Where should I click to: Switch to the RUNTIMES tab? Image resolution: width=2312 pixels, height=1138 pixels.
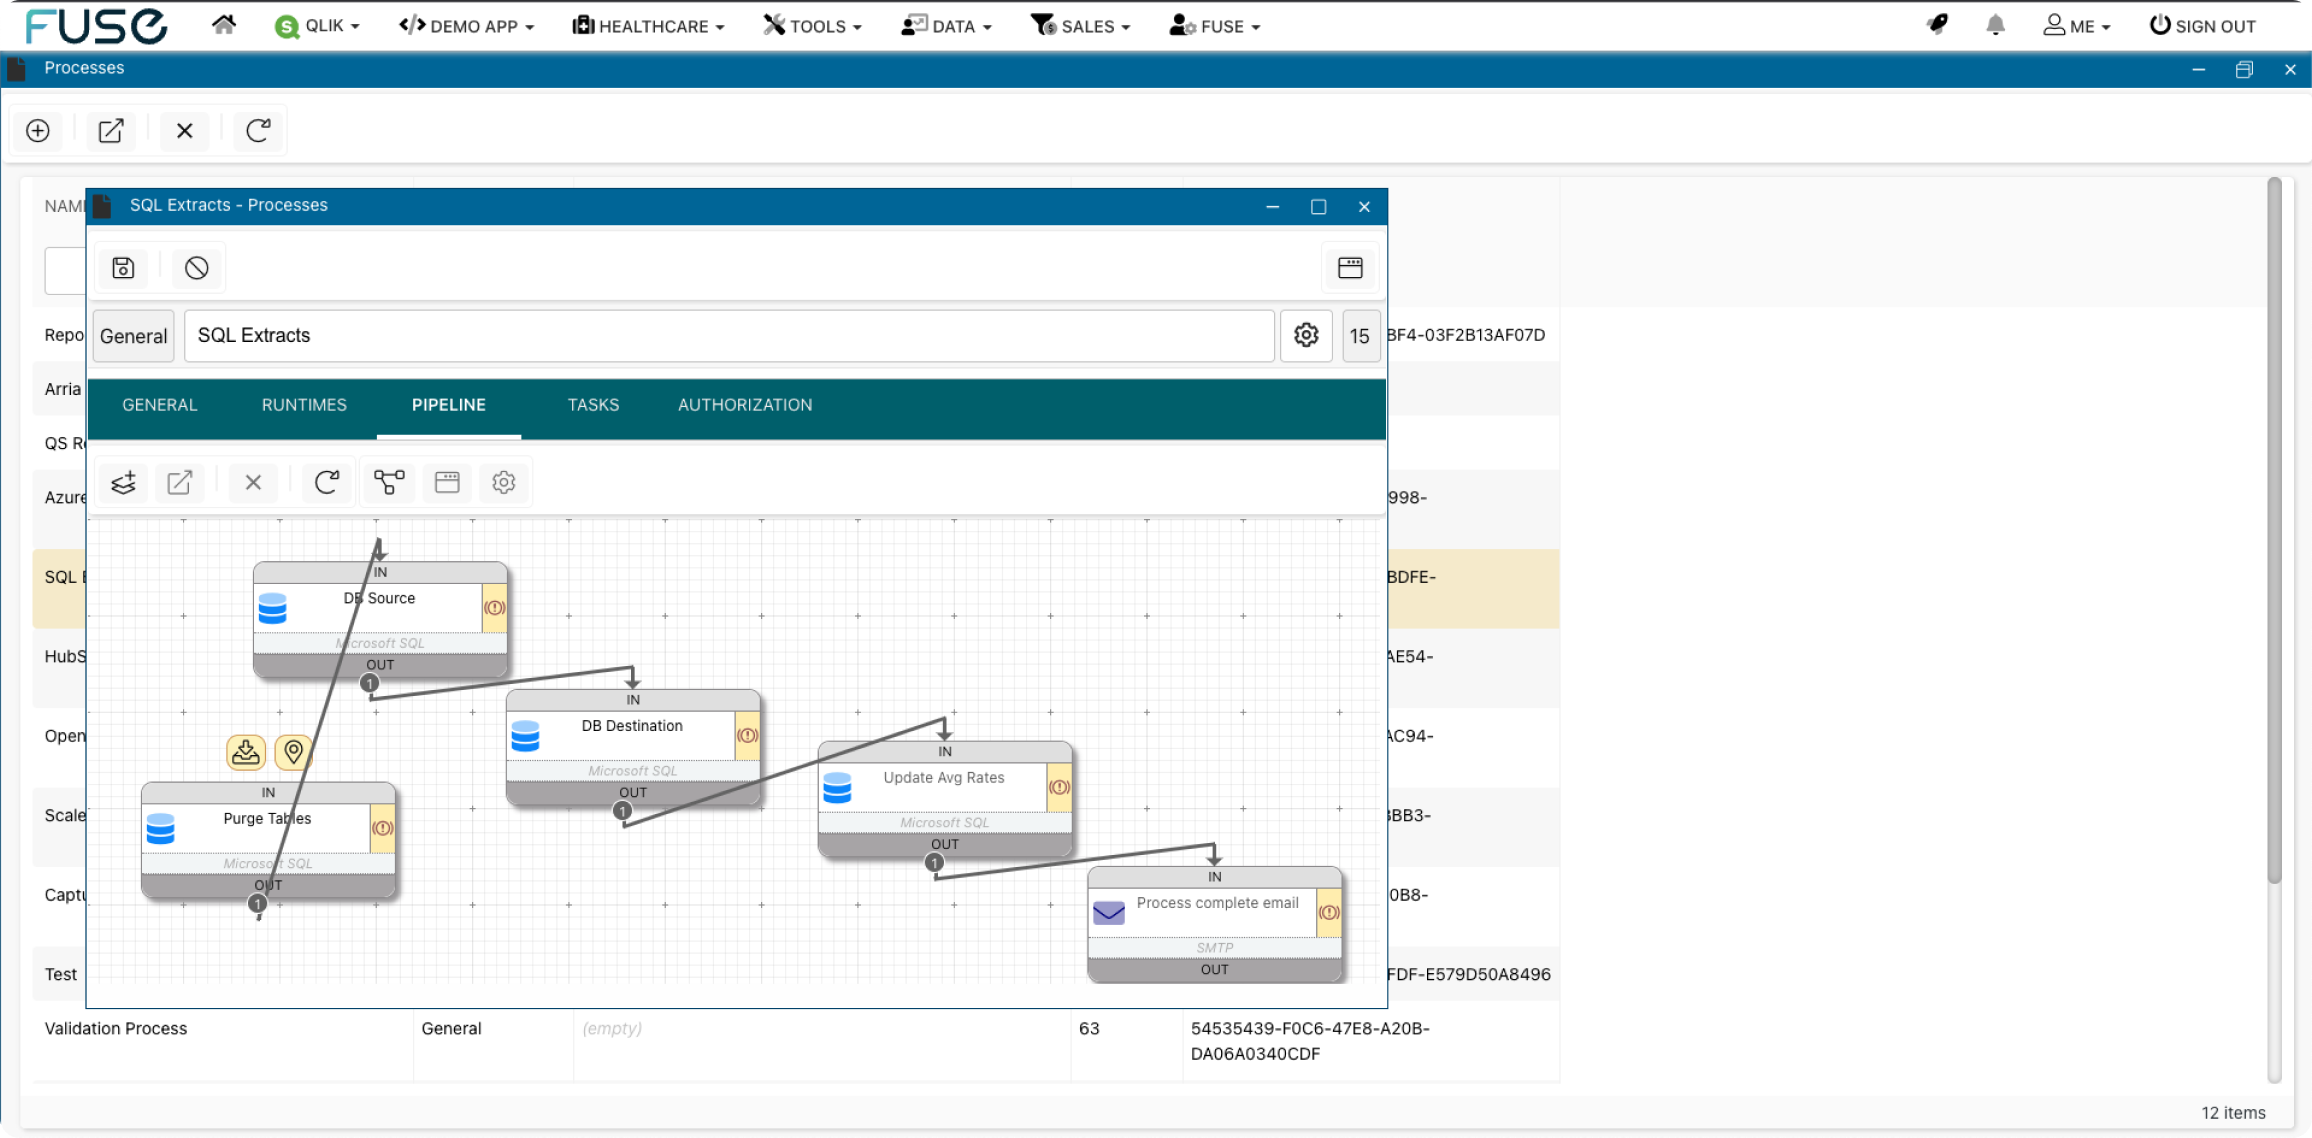[304, 405]
